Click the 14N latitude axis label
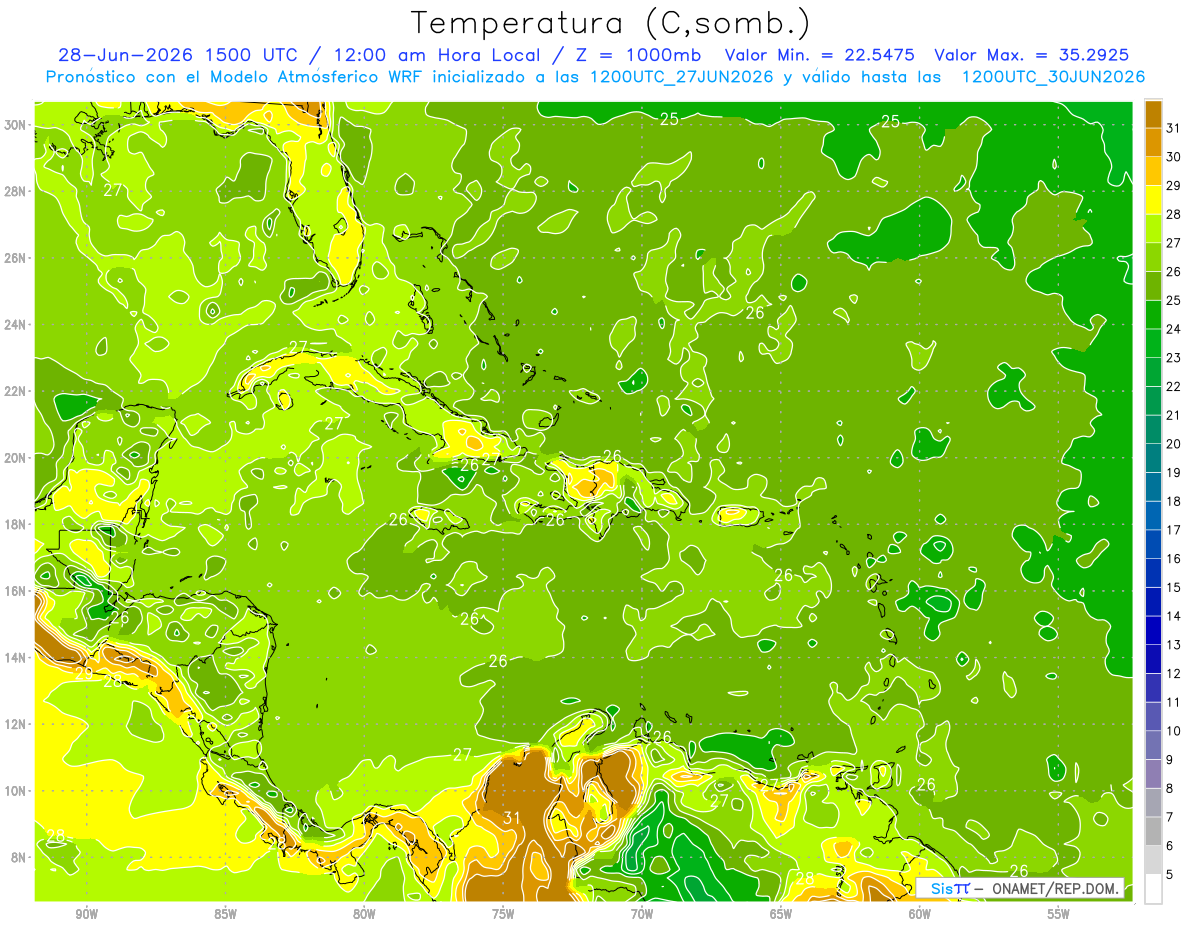1200x927 pixels. click(17, 657)
